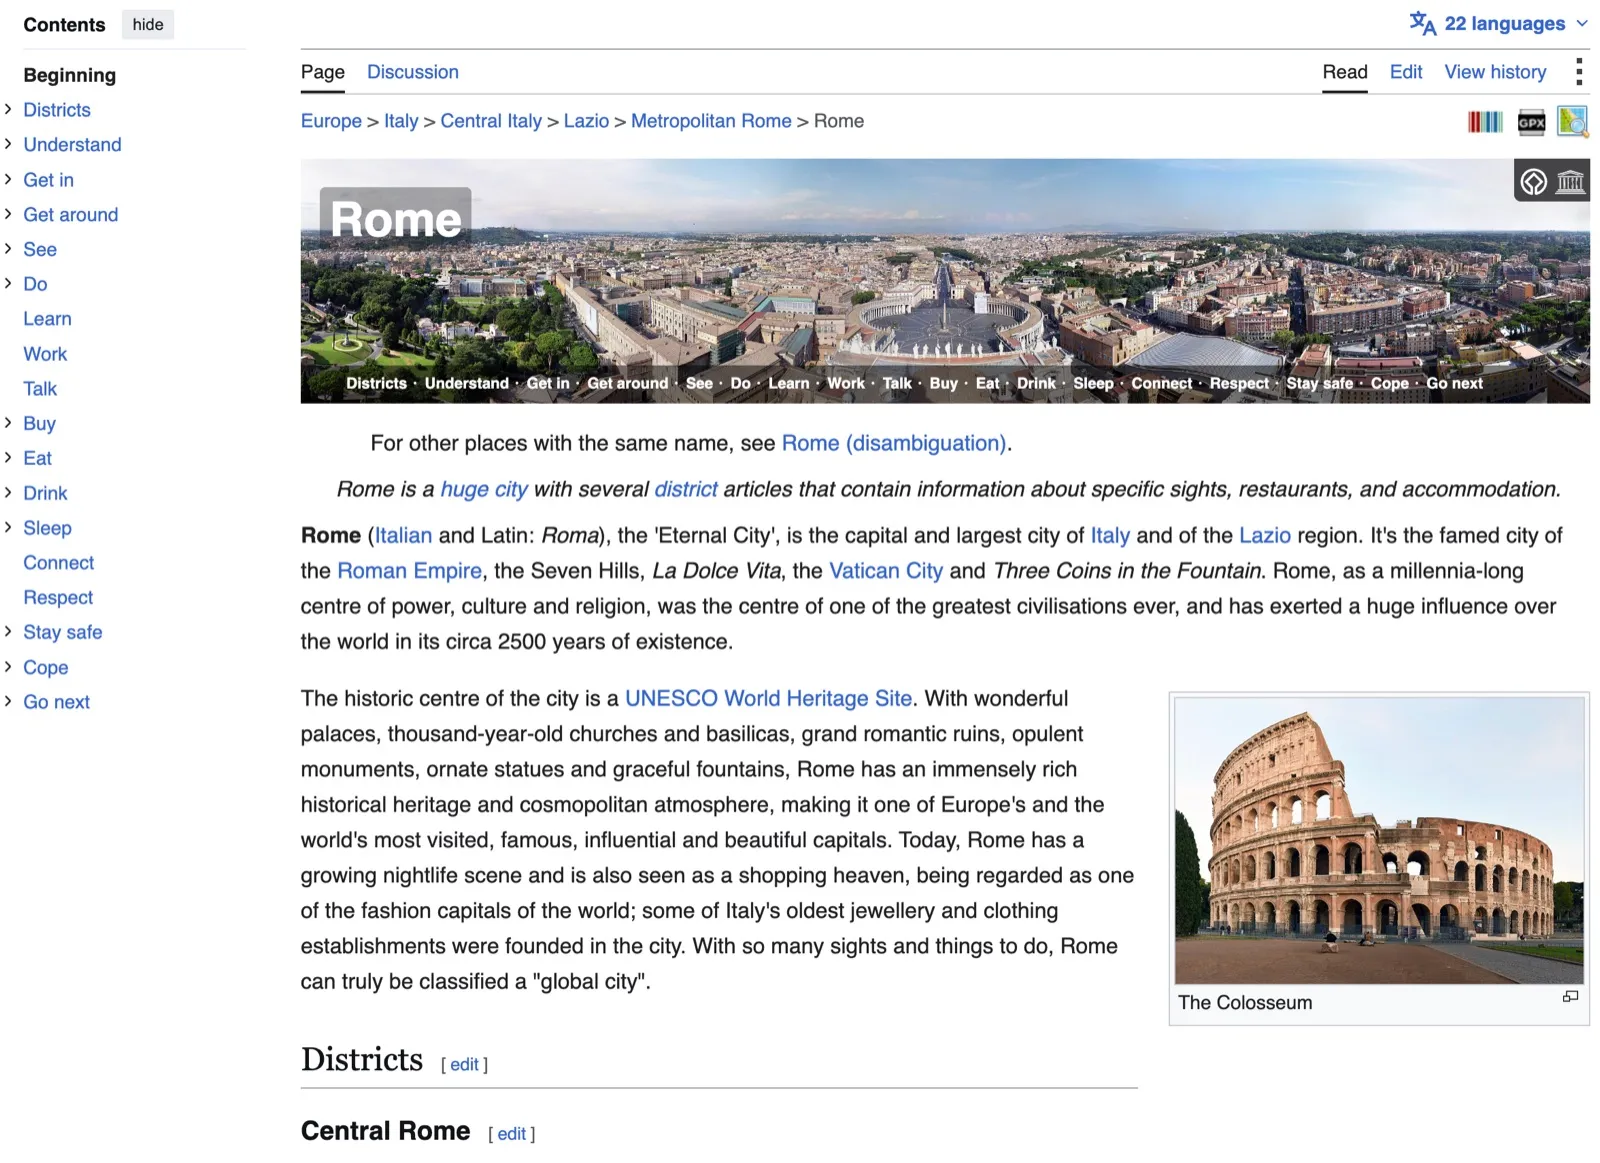Screen dimensions: 1600x1163
Task: Download the GPX file icon
Action: point(1531,122)
